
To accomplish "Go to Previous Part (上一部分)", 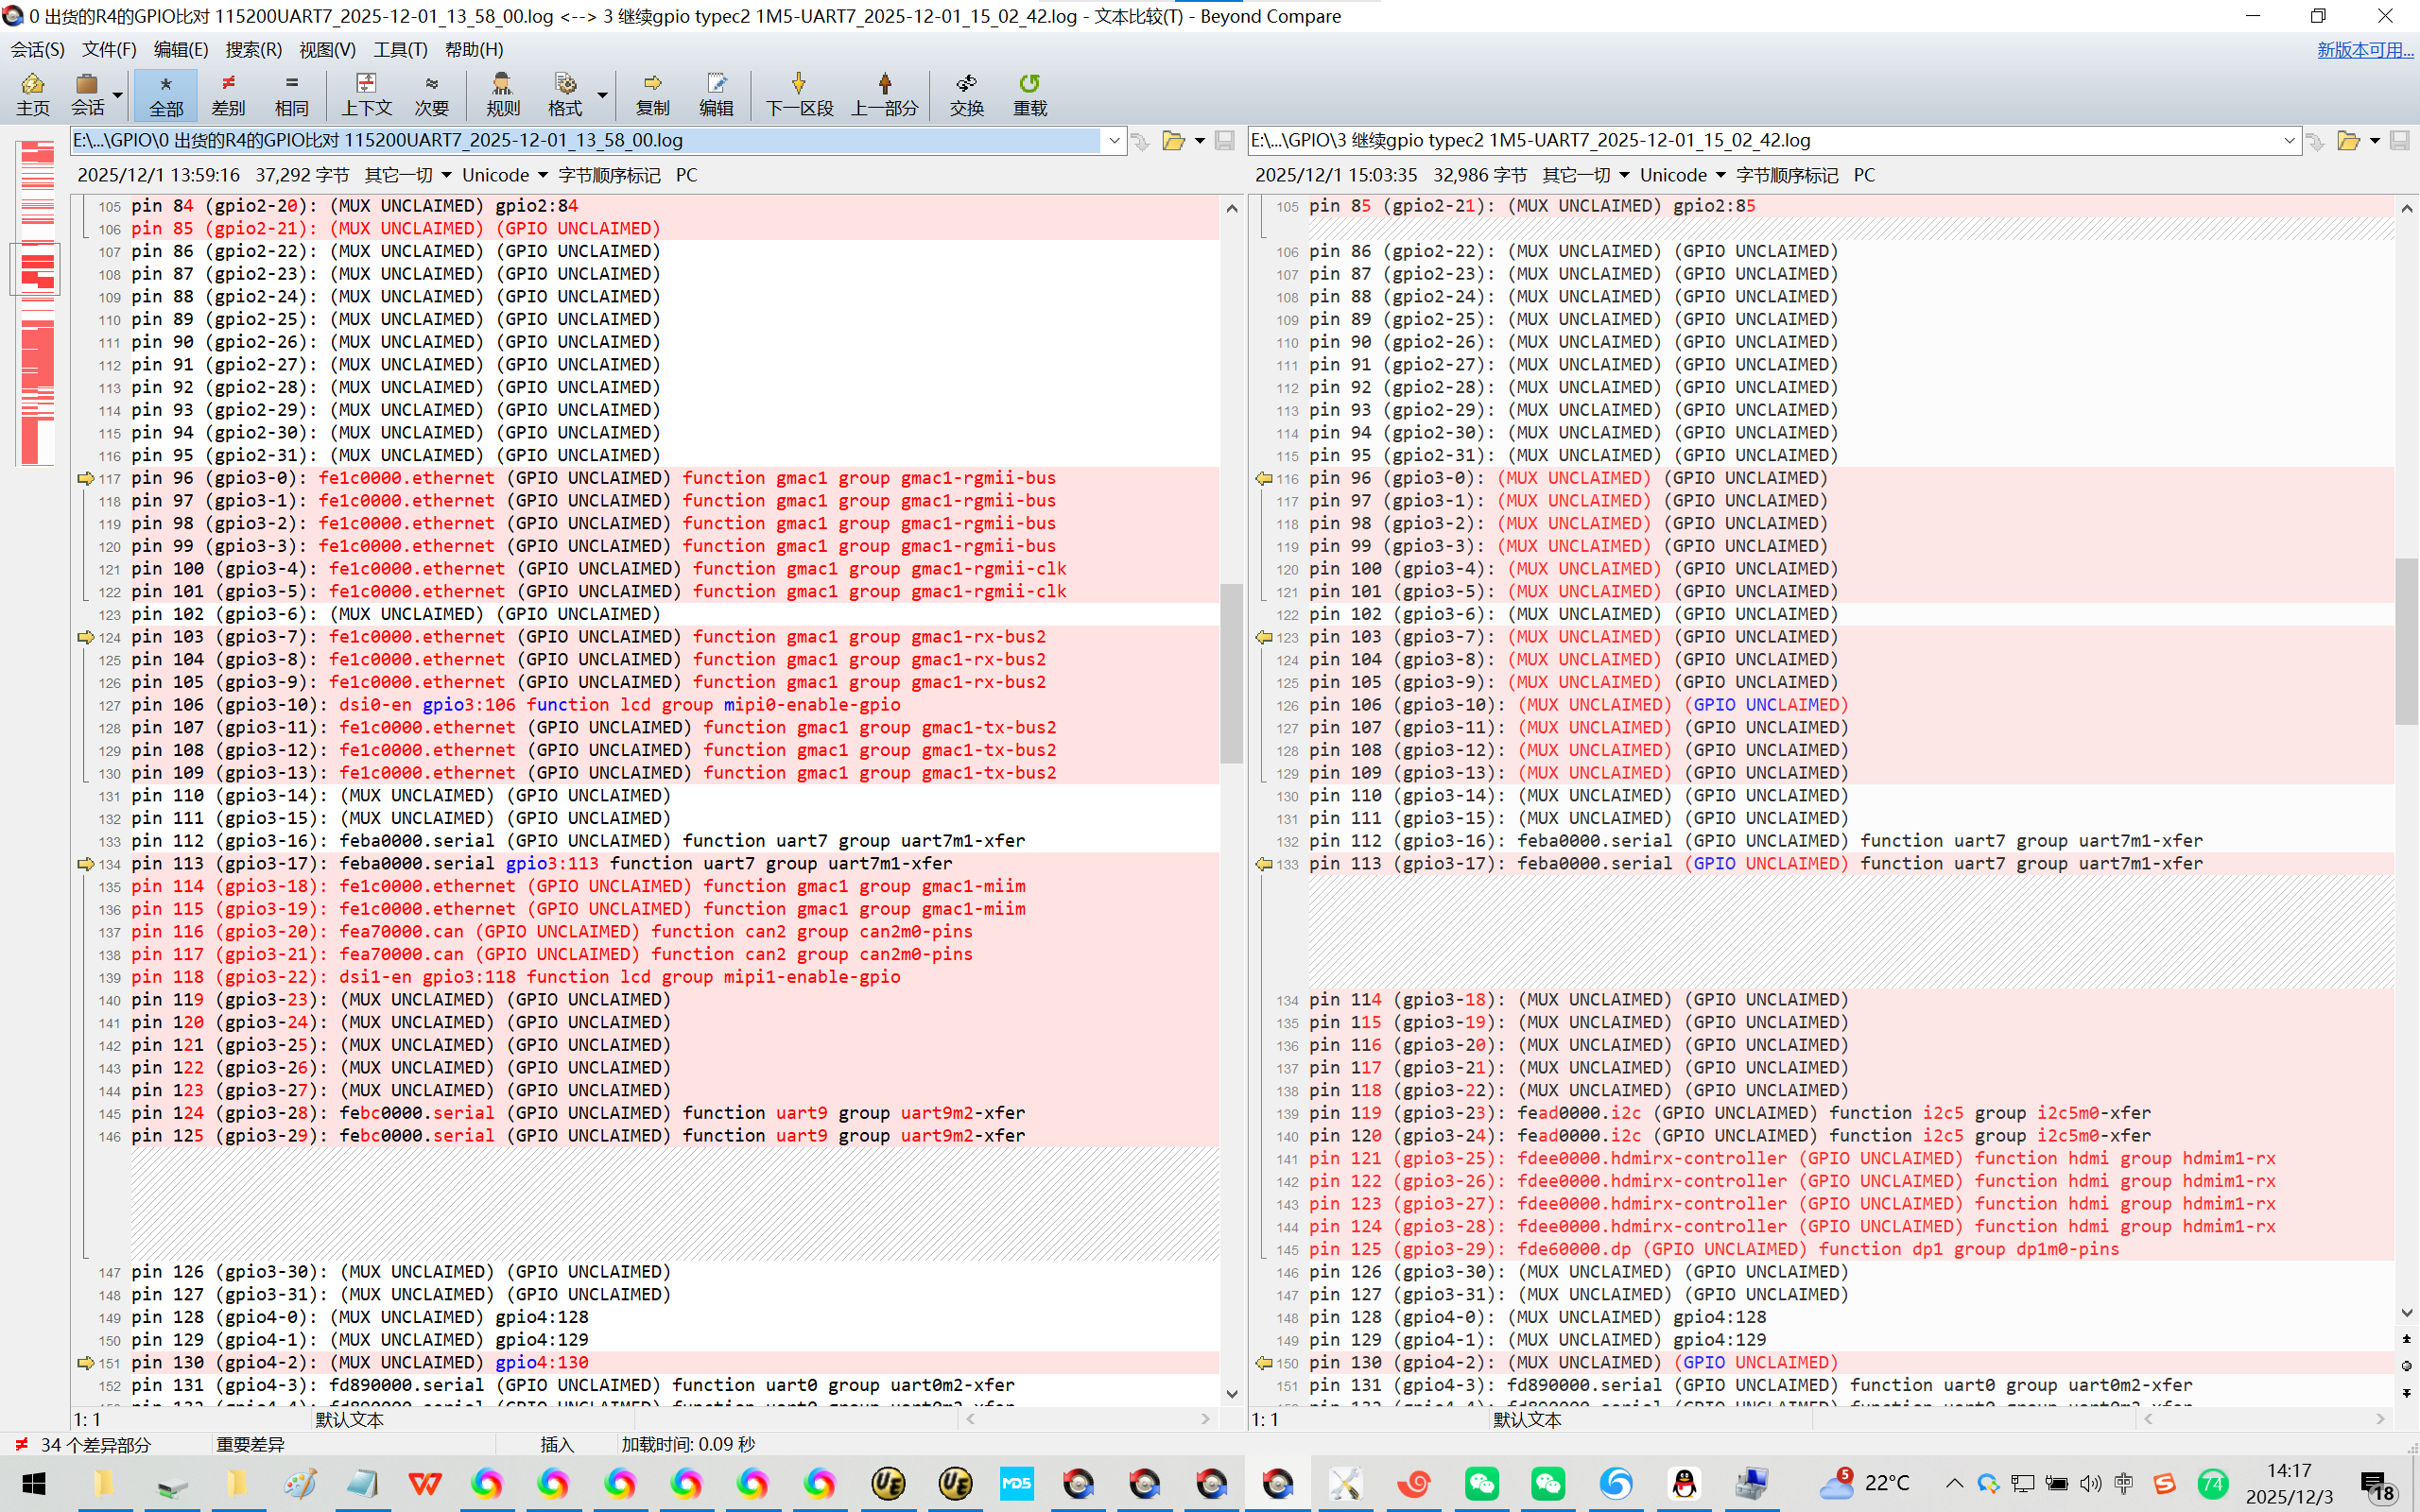I will point(884,94).
